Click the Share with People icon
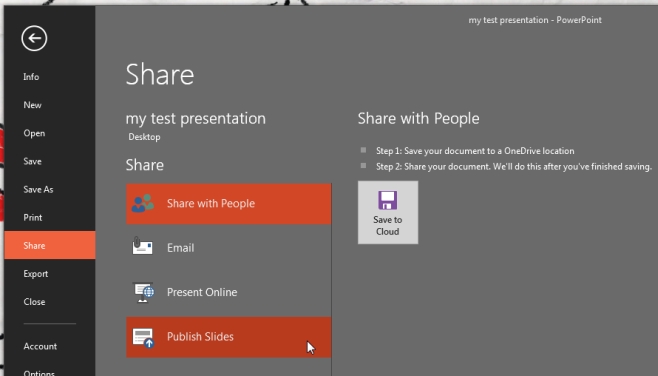The width and height of the screenshot is (658, 376). (x=143, y=203)
